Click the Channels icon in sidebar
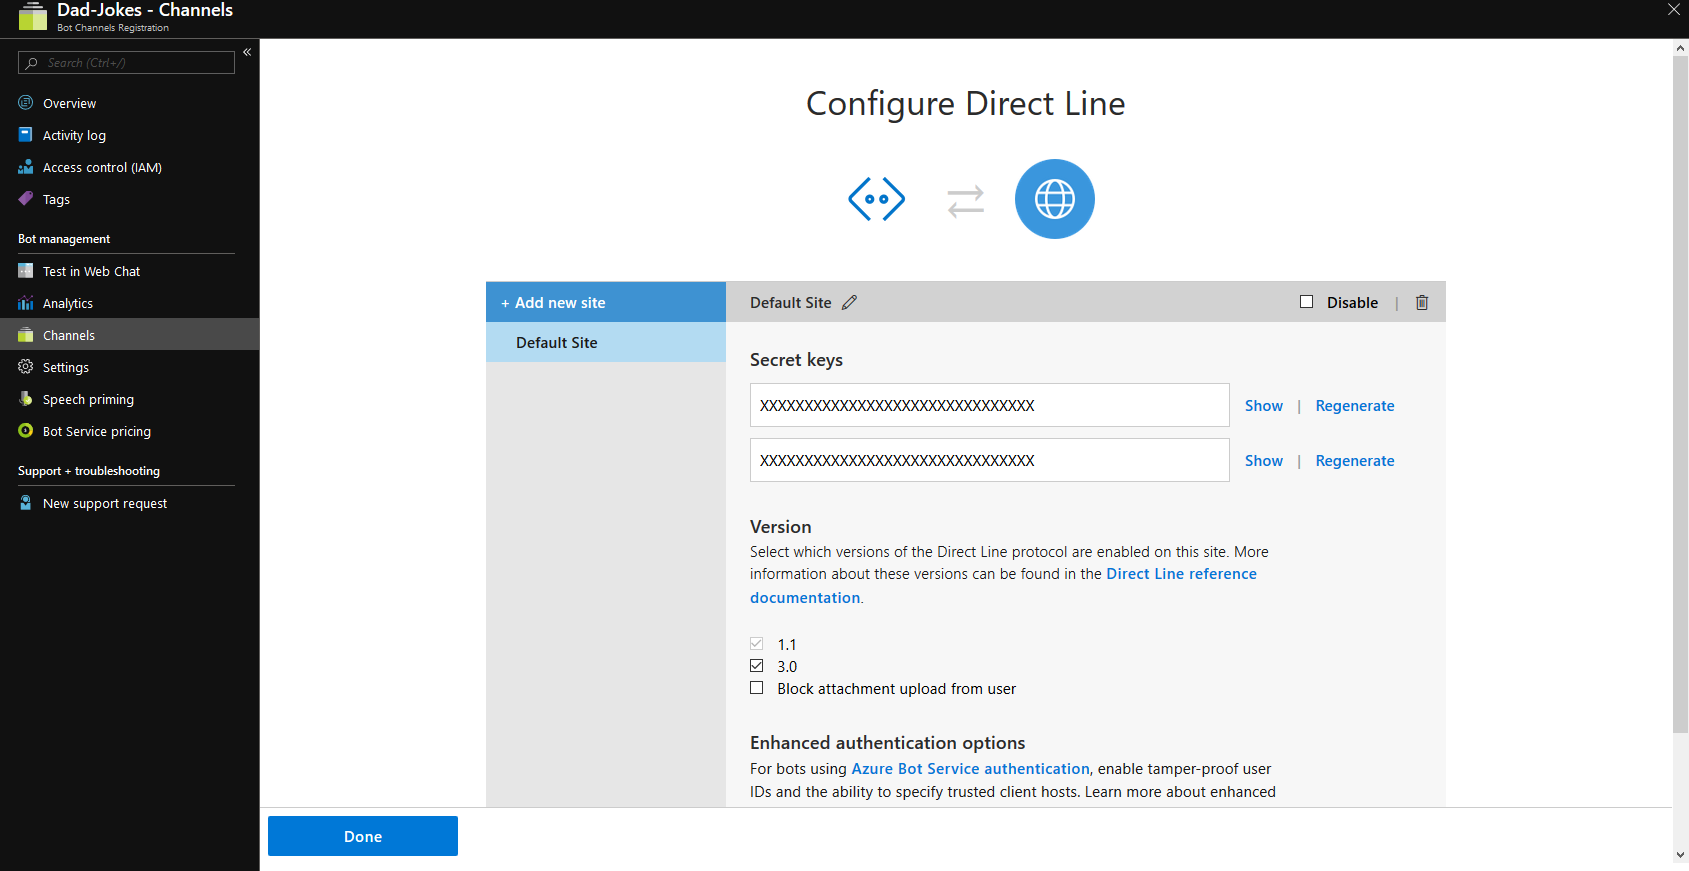The width and height of the screenshot is (1689, 871). coord(26,335)
